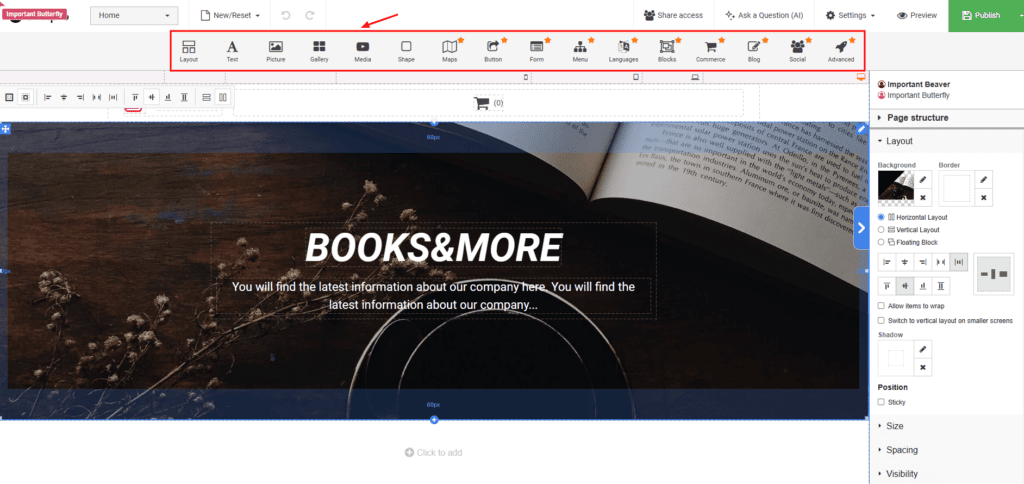Image resolution: width=1024 pixels, height=484 pixels.
Task: Remove the Background with its X icon
Action: 923,197
